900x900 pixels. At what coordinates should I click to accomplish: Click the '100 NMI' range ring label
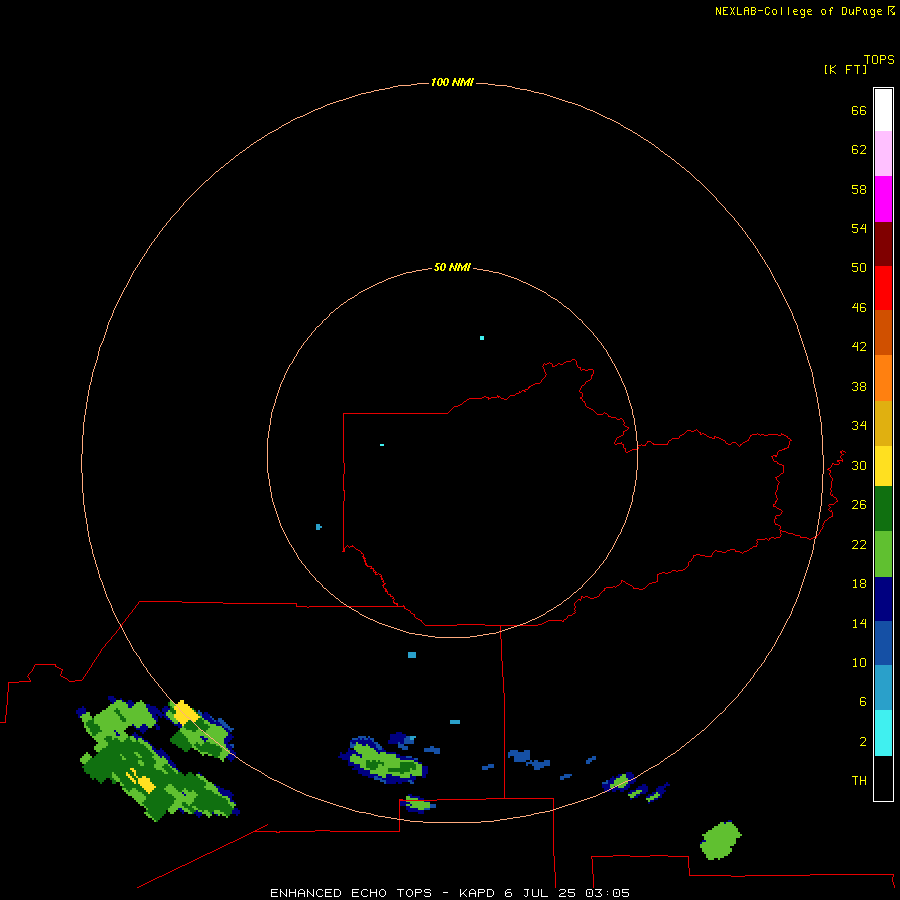[x=452, y=82]
